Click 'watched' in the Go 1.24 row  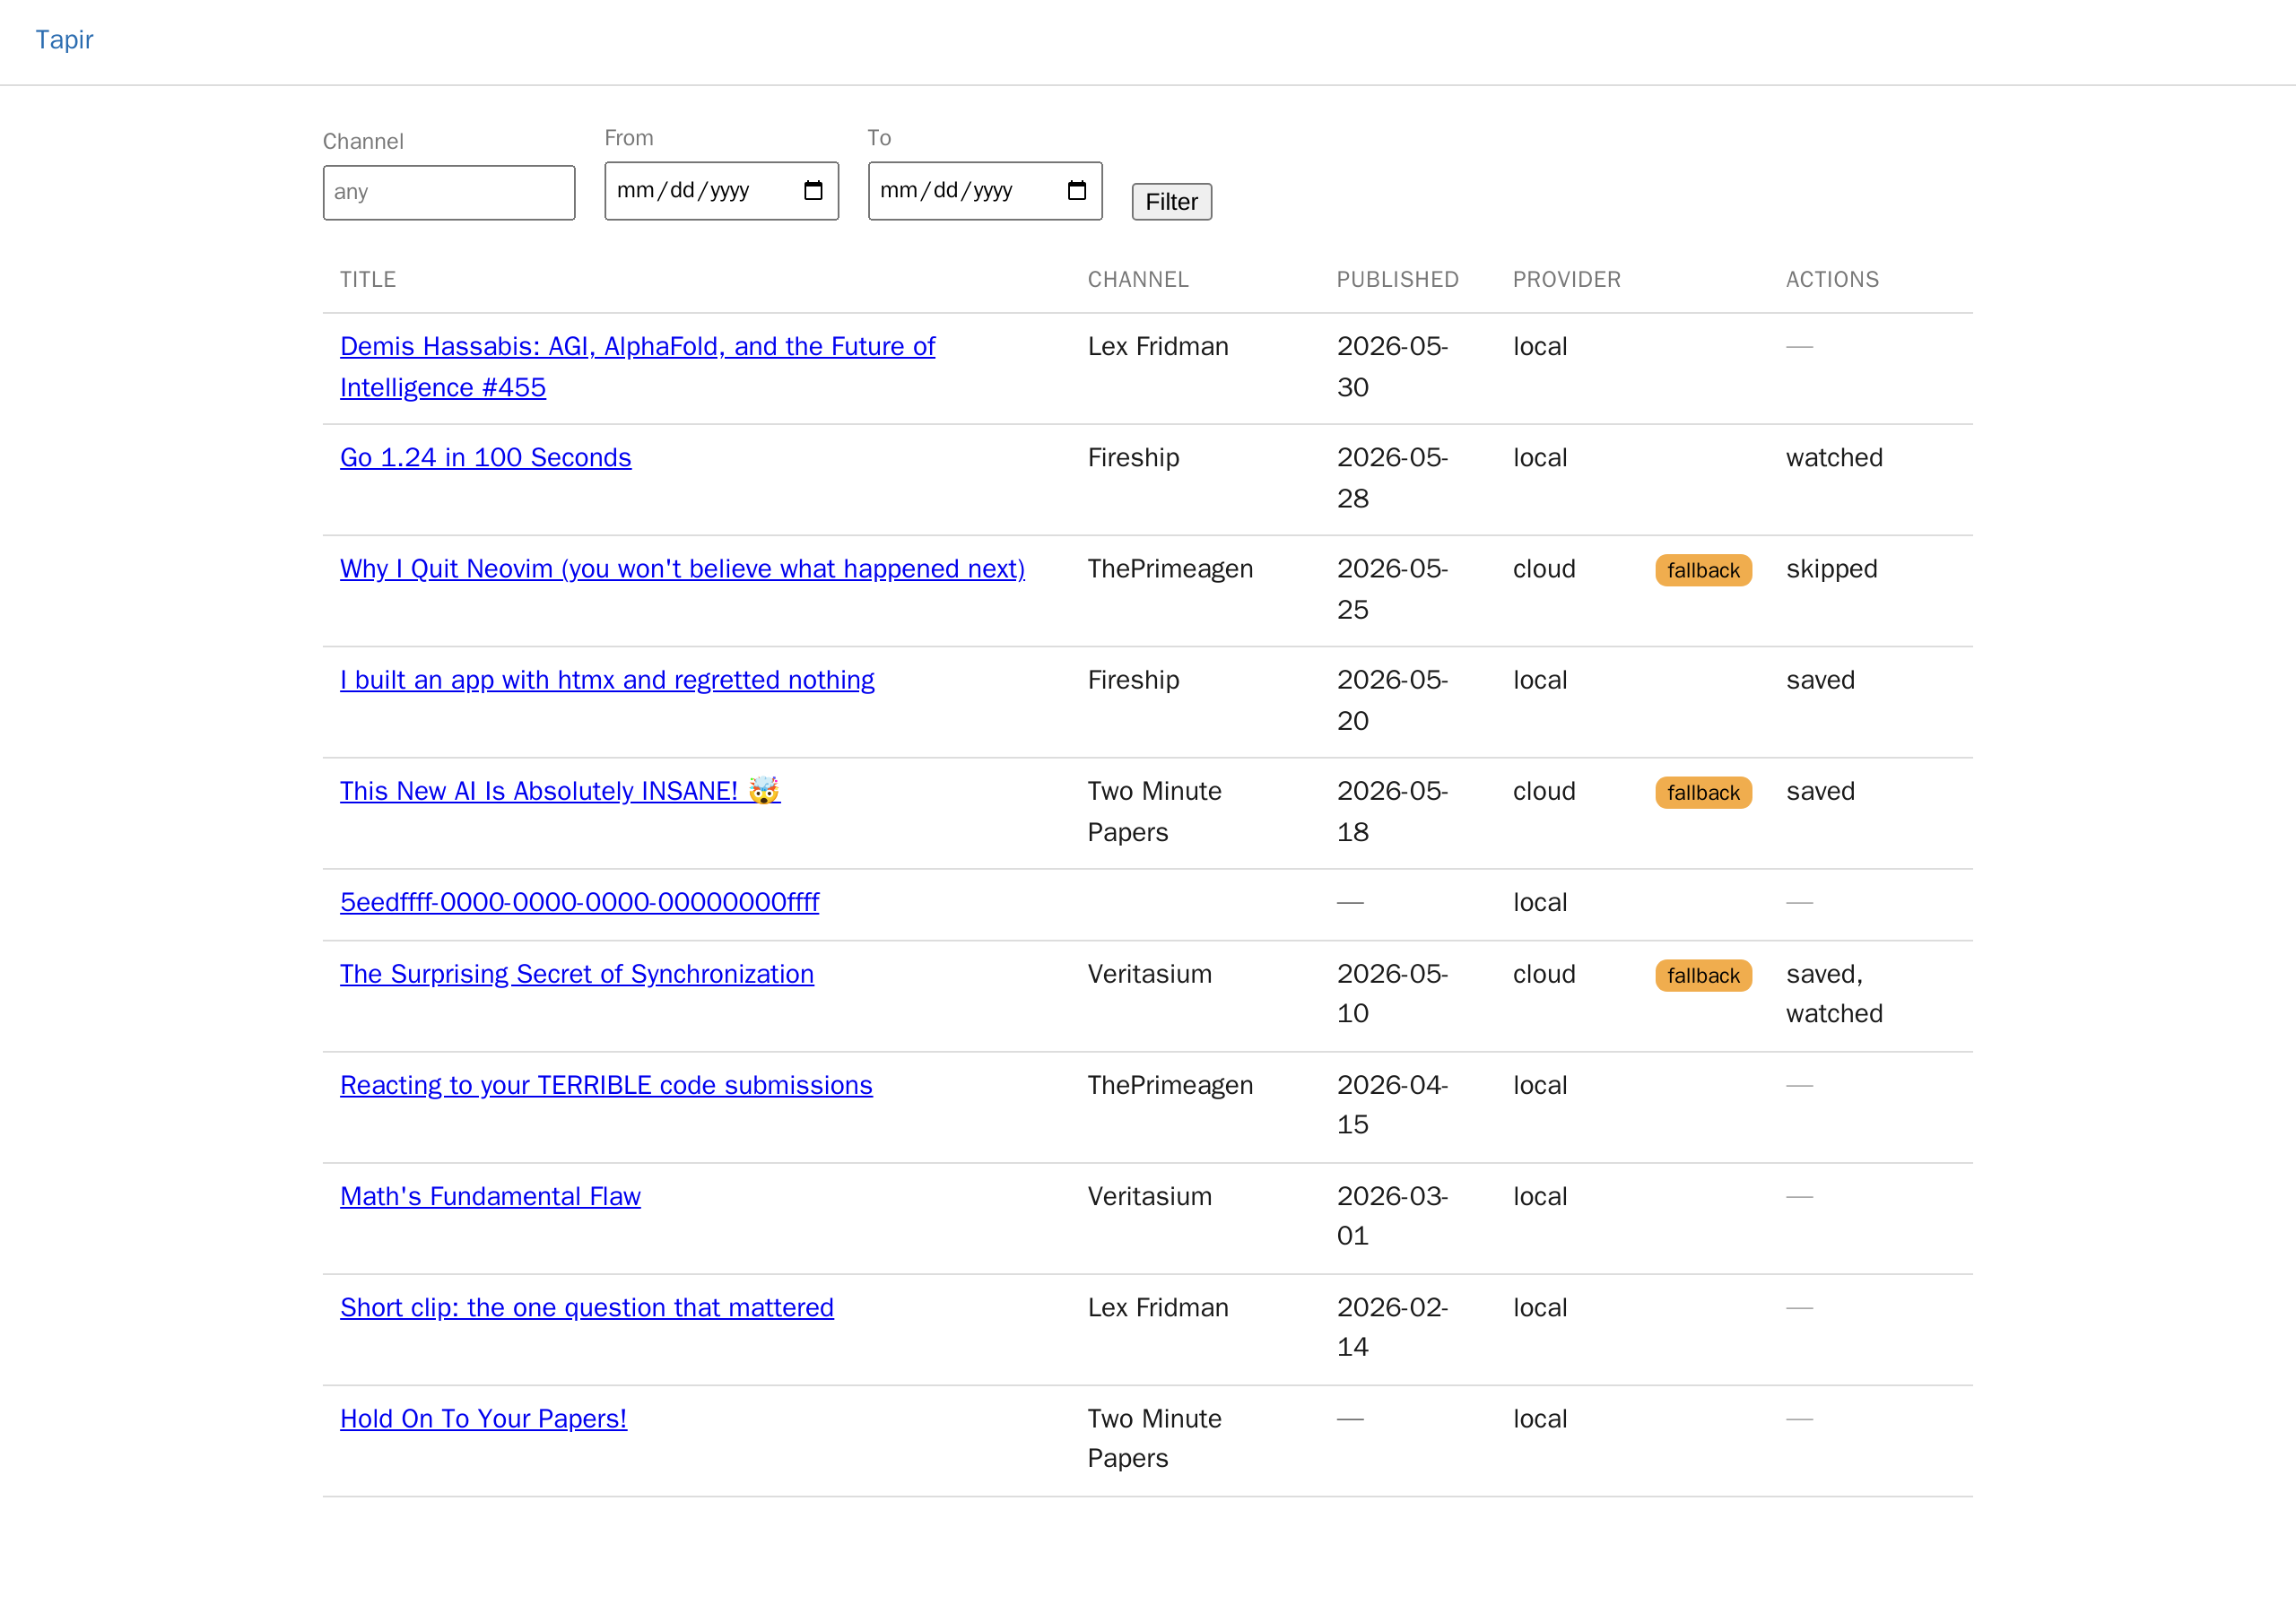(1834, 457)
